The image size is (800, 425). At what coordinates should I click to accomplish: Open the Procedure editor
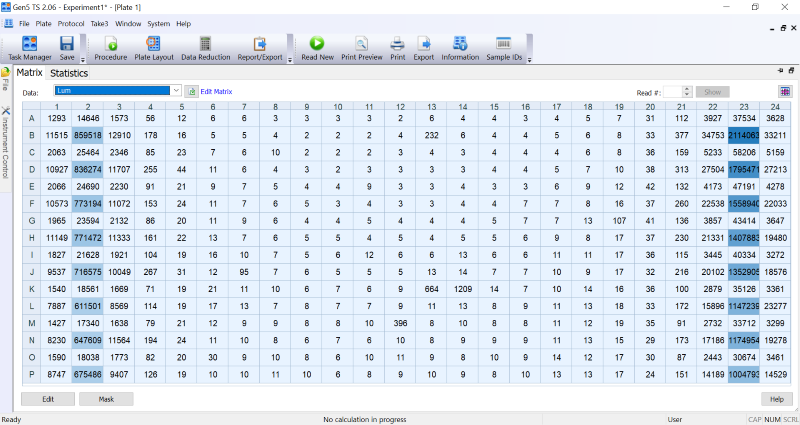tap(110, 48)
